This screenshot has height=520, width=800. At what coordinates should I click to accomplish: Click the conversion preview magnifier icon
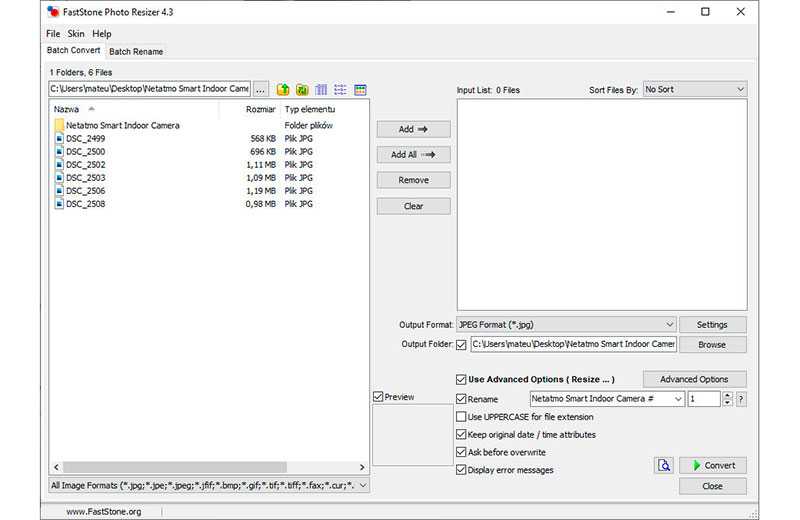point(664,465)
